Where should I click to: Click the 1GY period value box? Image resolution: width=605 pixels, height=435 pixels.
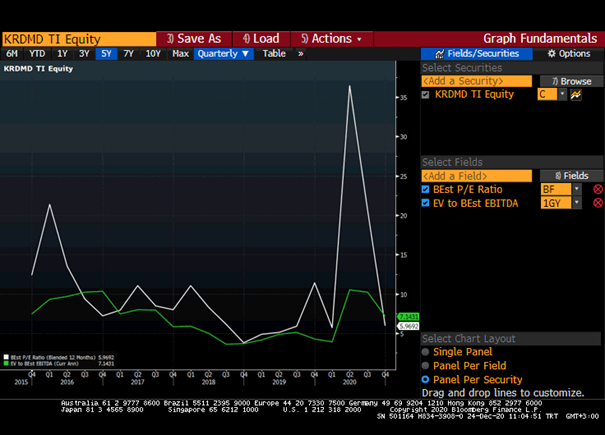click(556, 203)
